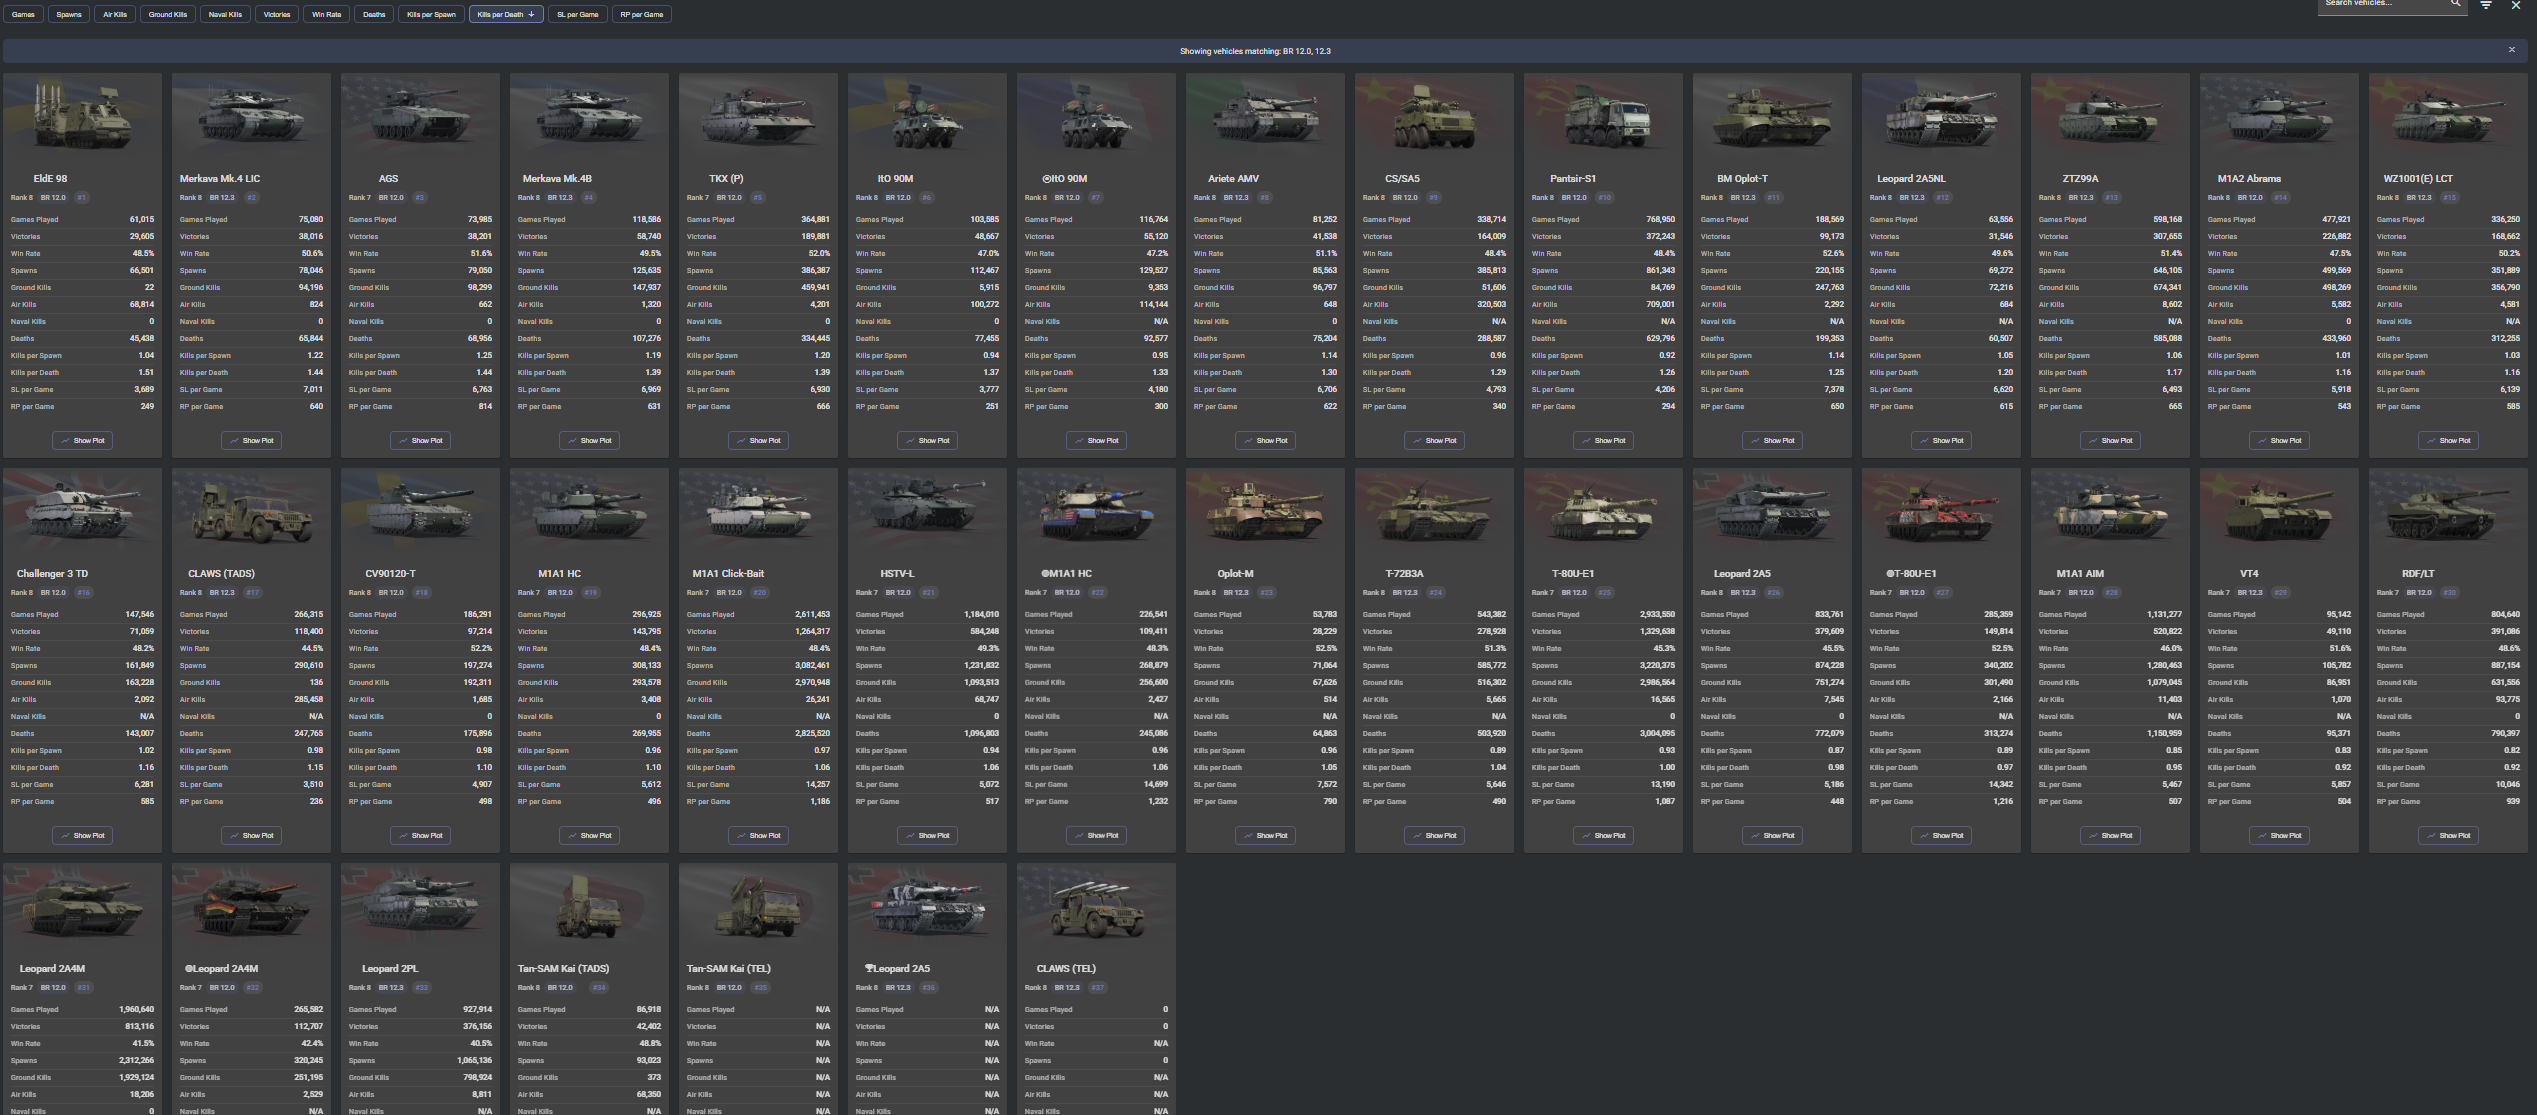The width and height of the screenshot is (2537, 1115).
Task: Click the chart icon in HSTV-L Show Plot
Action: pyautogui.click(x=911, y=835)
